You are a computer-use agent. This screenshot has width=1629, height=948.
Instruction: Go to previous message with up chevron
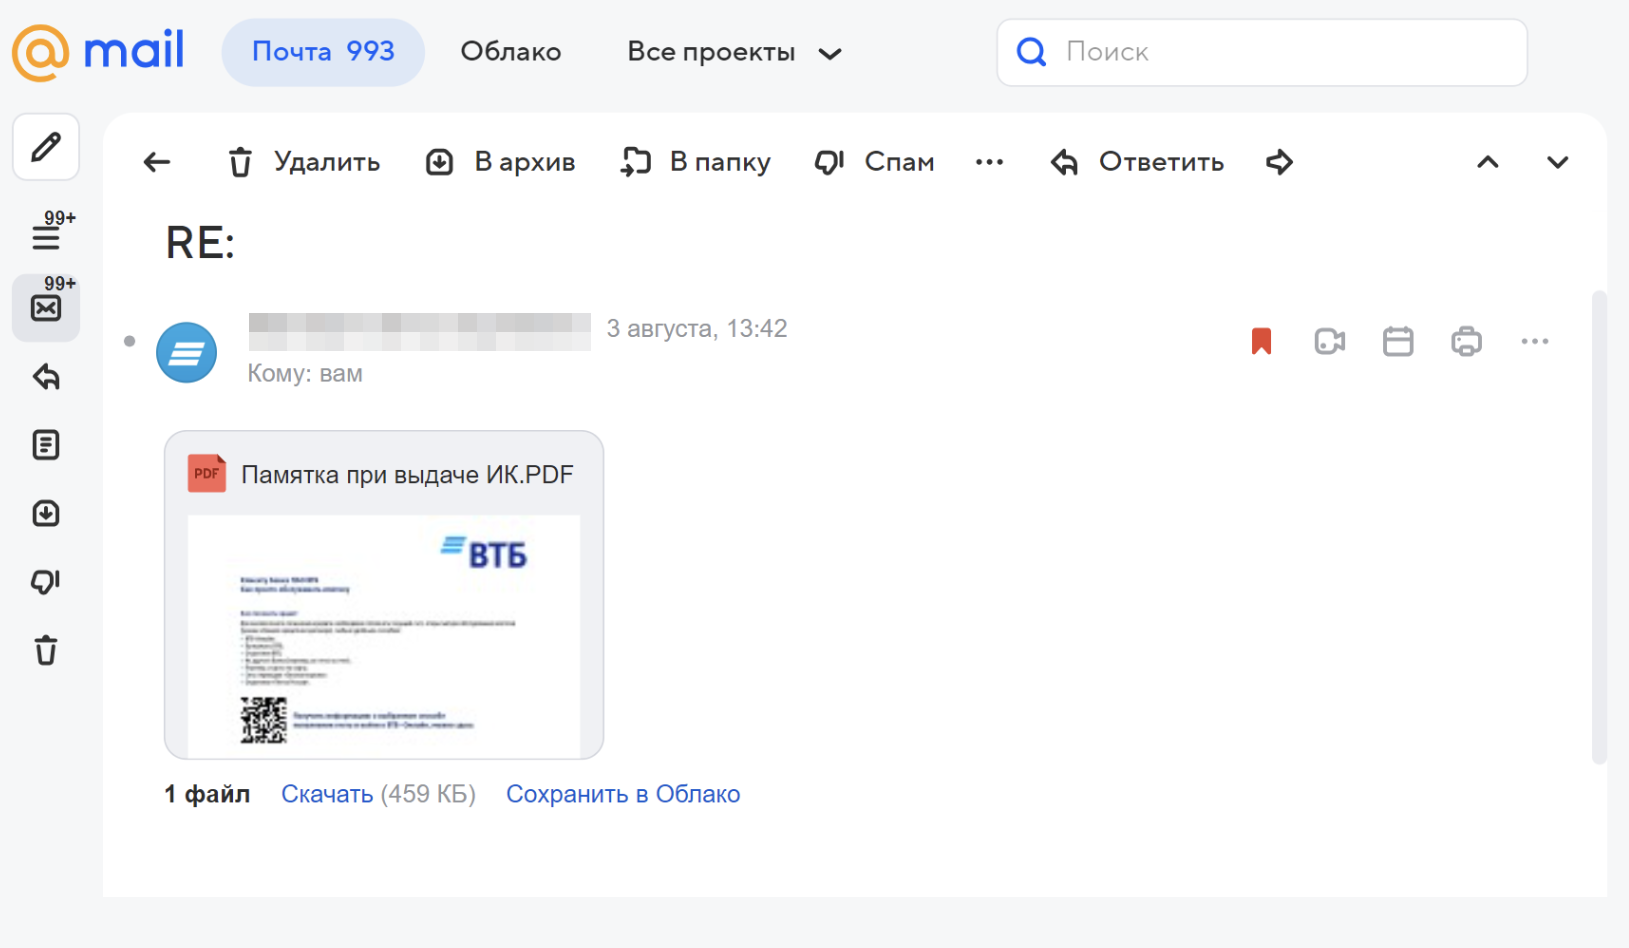point(1488,162)
